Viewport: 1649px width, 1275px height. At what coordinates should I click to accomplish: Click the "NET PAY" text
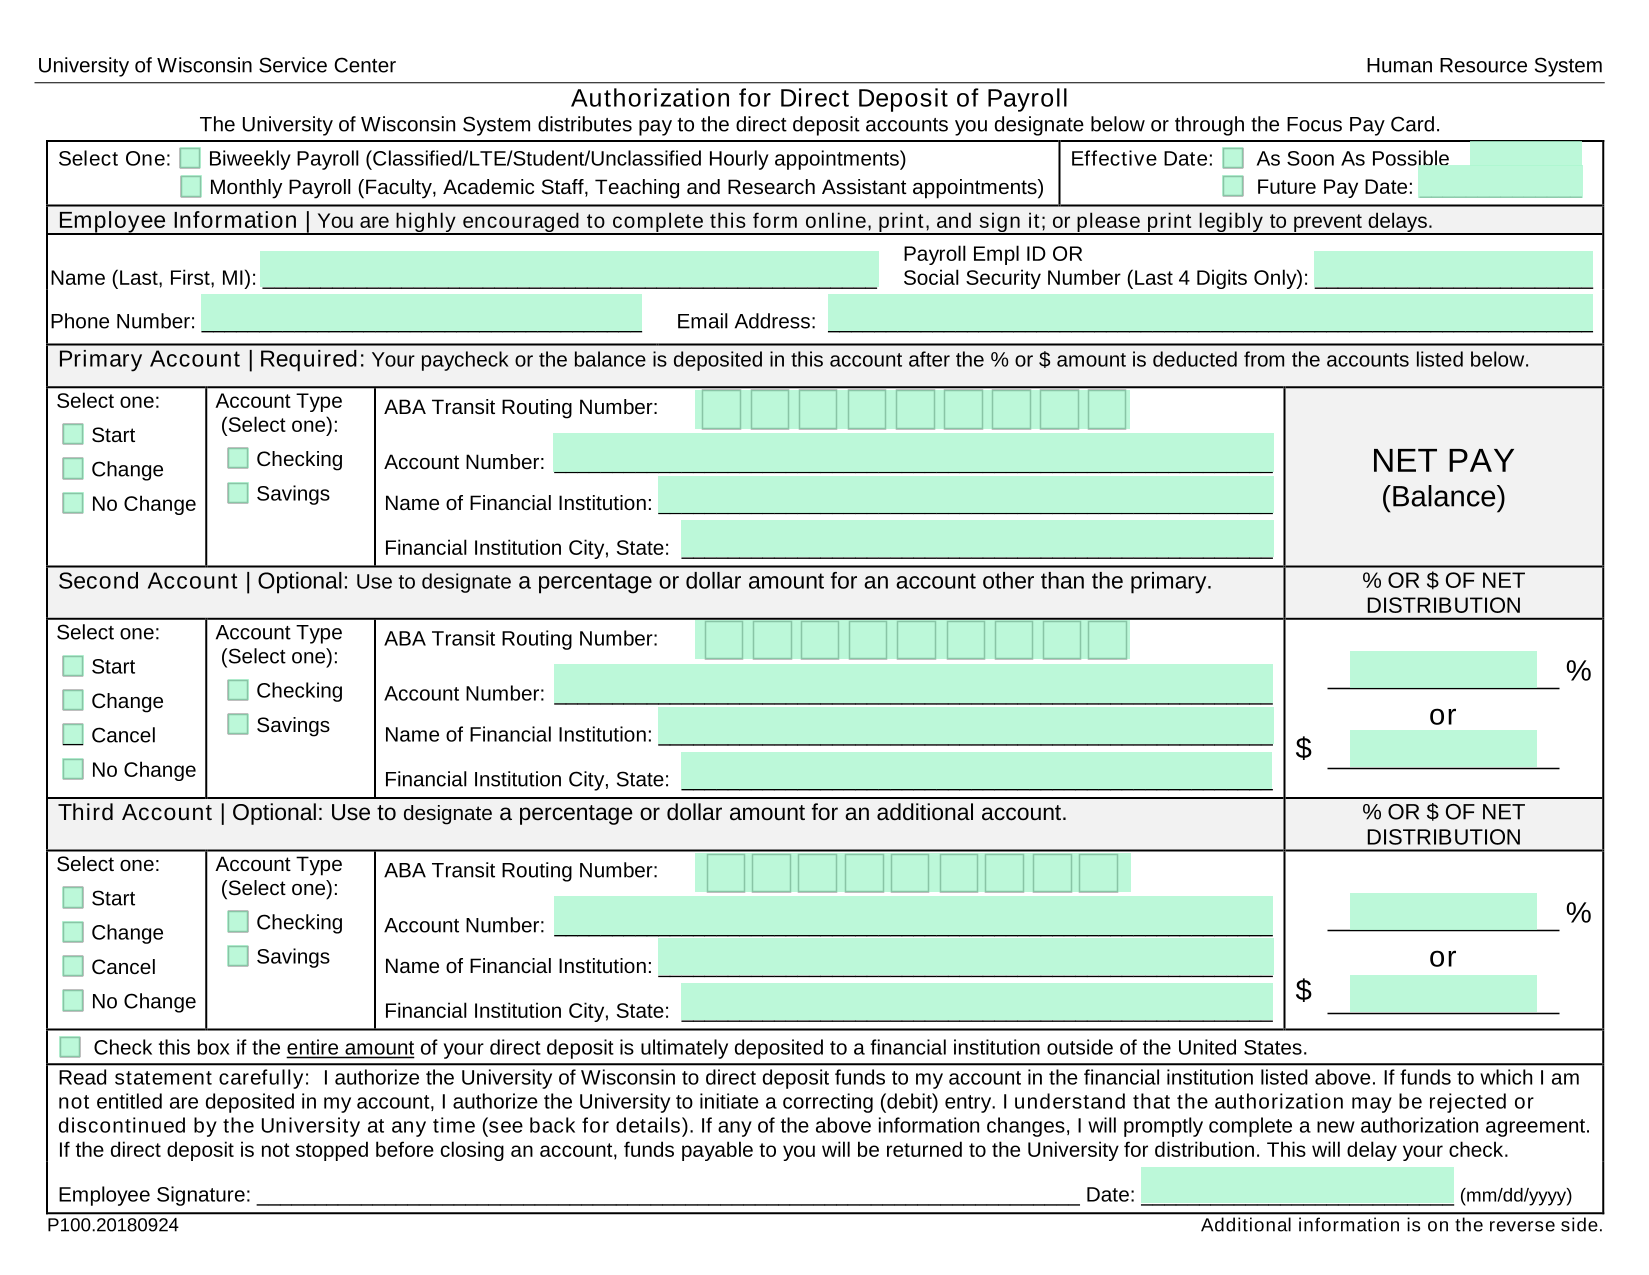pyautogui.click(x=1443, y=461)
